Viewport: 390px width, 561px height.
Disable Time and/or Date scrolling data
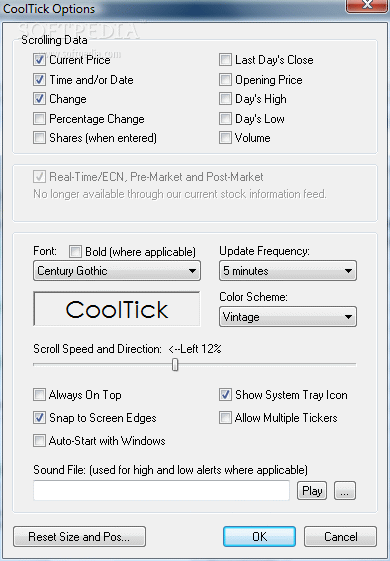click(39, 79)
